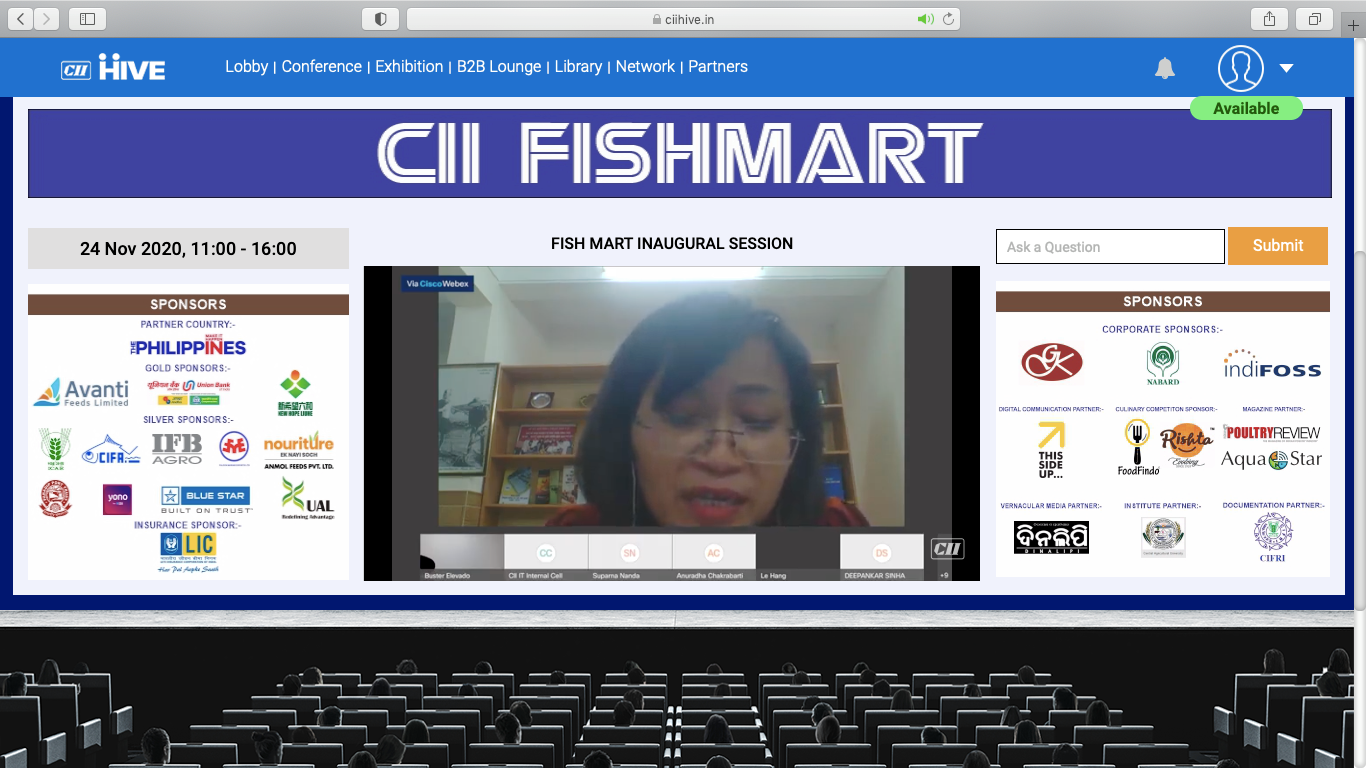Viewport: 1366px width, 768px height.
Task: Go to the Conference section
Action: coord(321,67)
